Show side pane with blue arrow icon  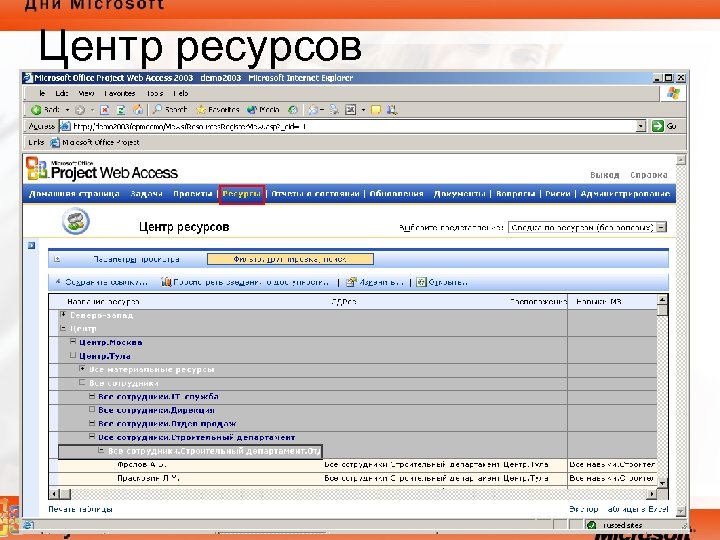[x=31, y=246]
